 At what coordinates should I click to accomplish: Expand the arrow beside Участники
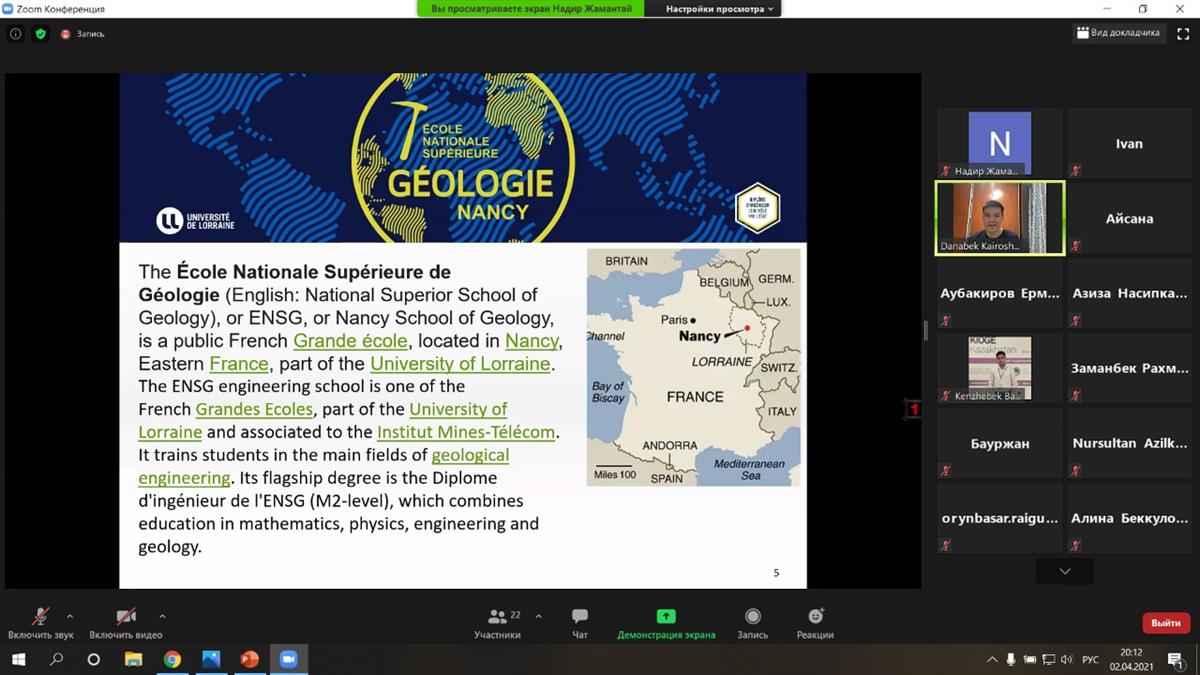(539, 616)
